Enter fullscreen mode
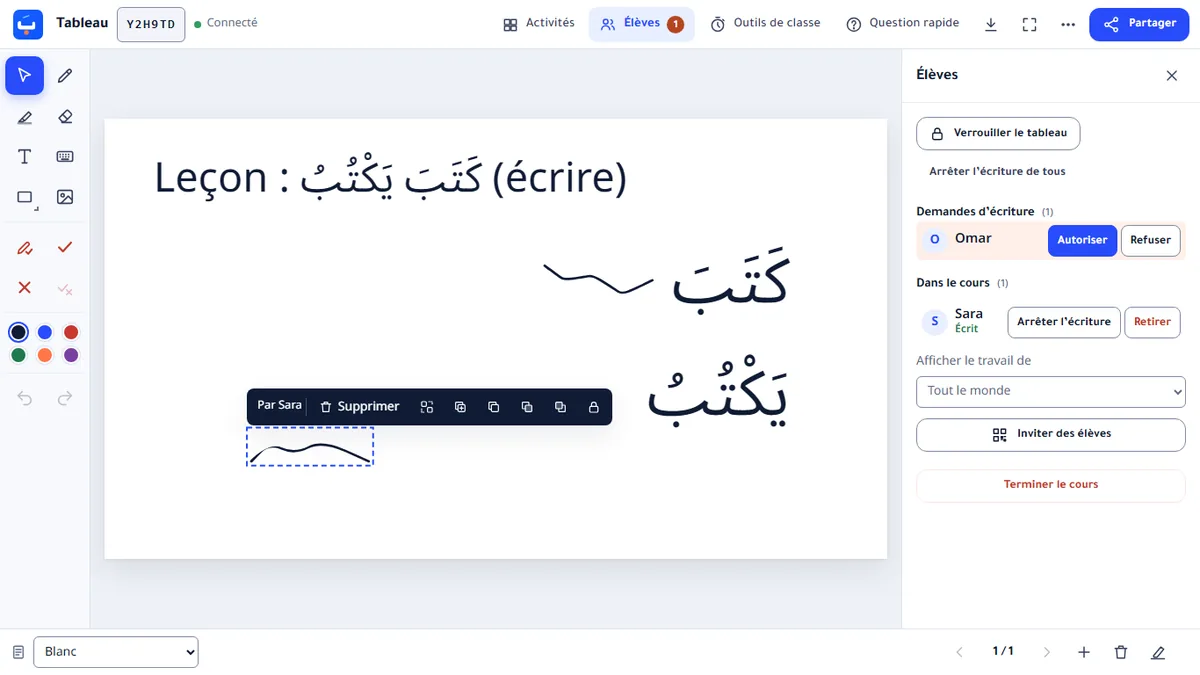The height and width of the screenshot is (675, 1200). coord(1029,24)
